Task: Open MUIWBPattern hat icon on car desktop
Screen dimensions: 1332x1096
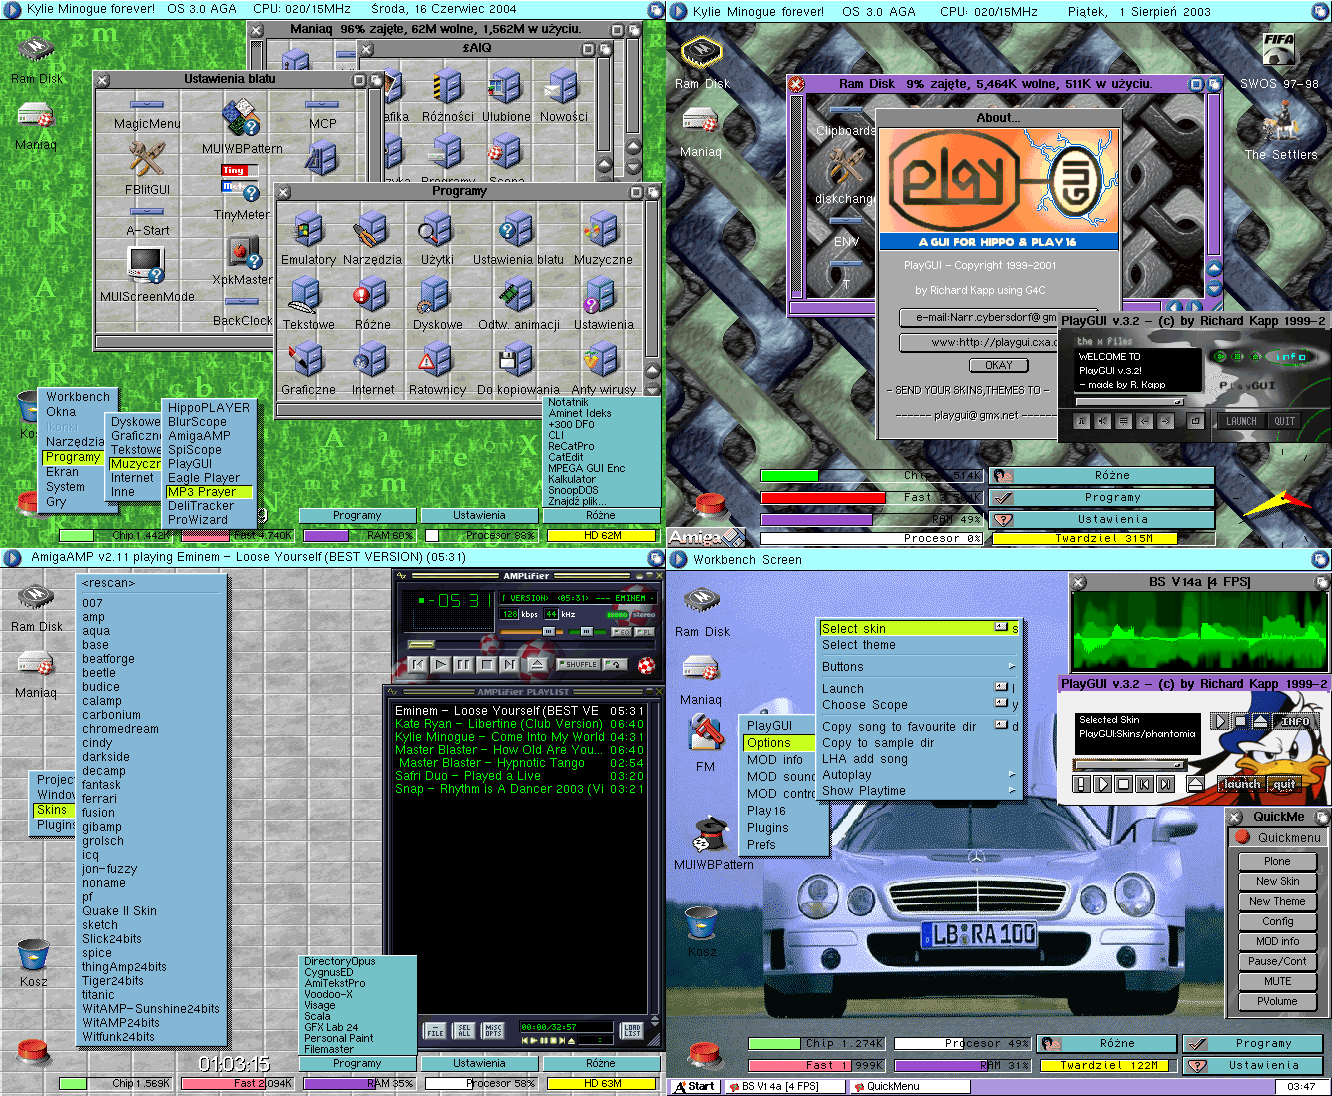Action: (713, 845)
